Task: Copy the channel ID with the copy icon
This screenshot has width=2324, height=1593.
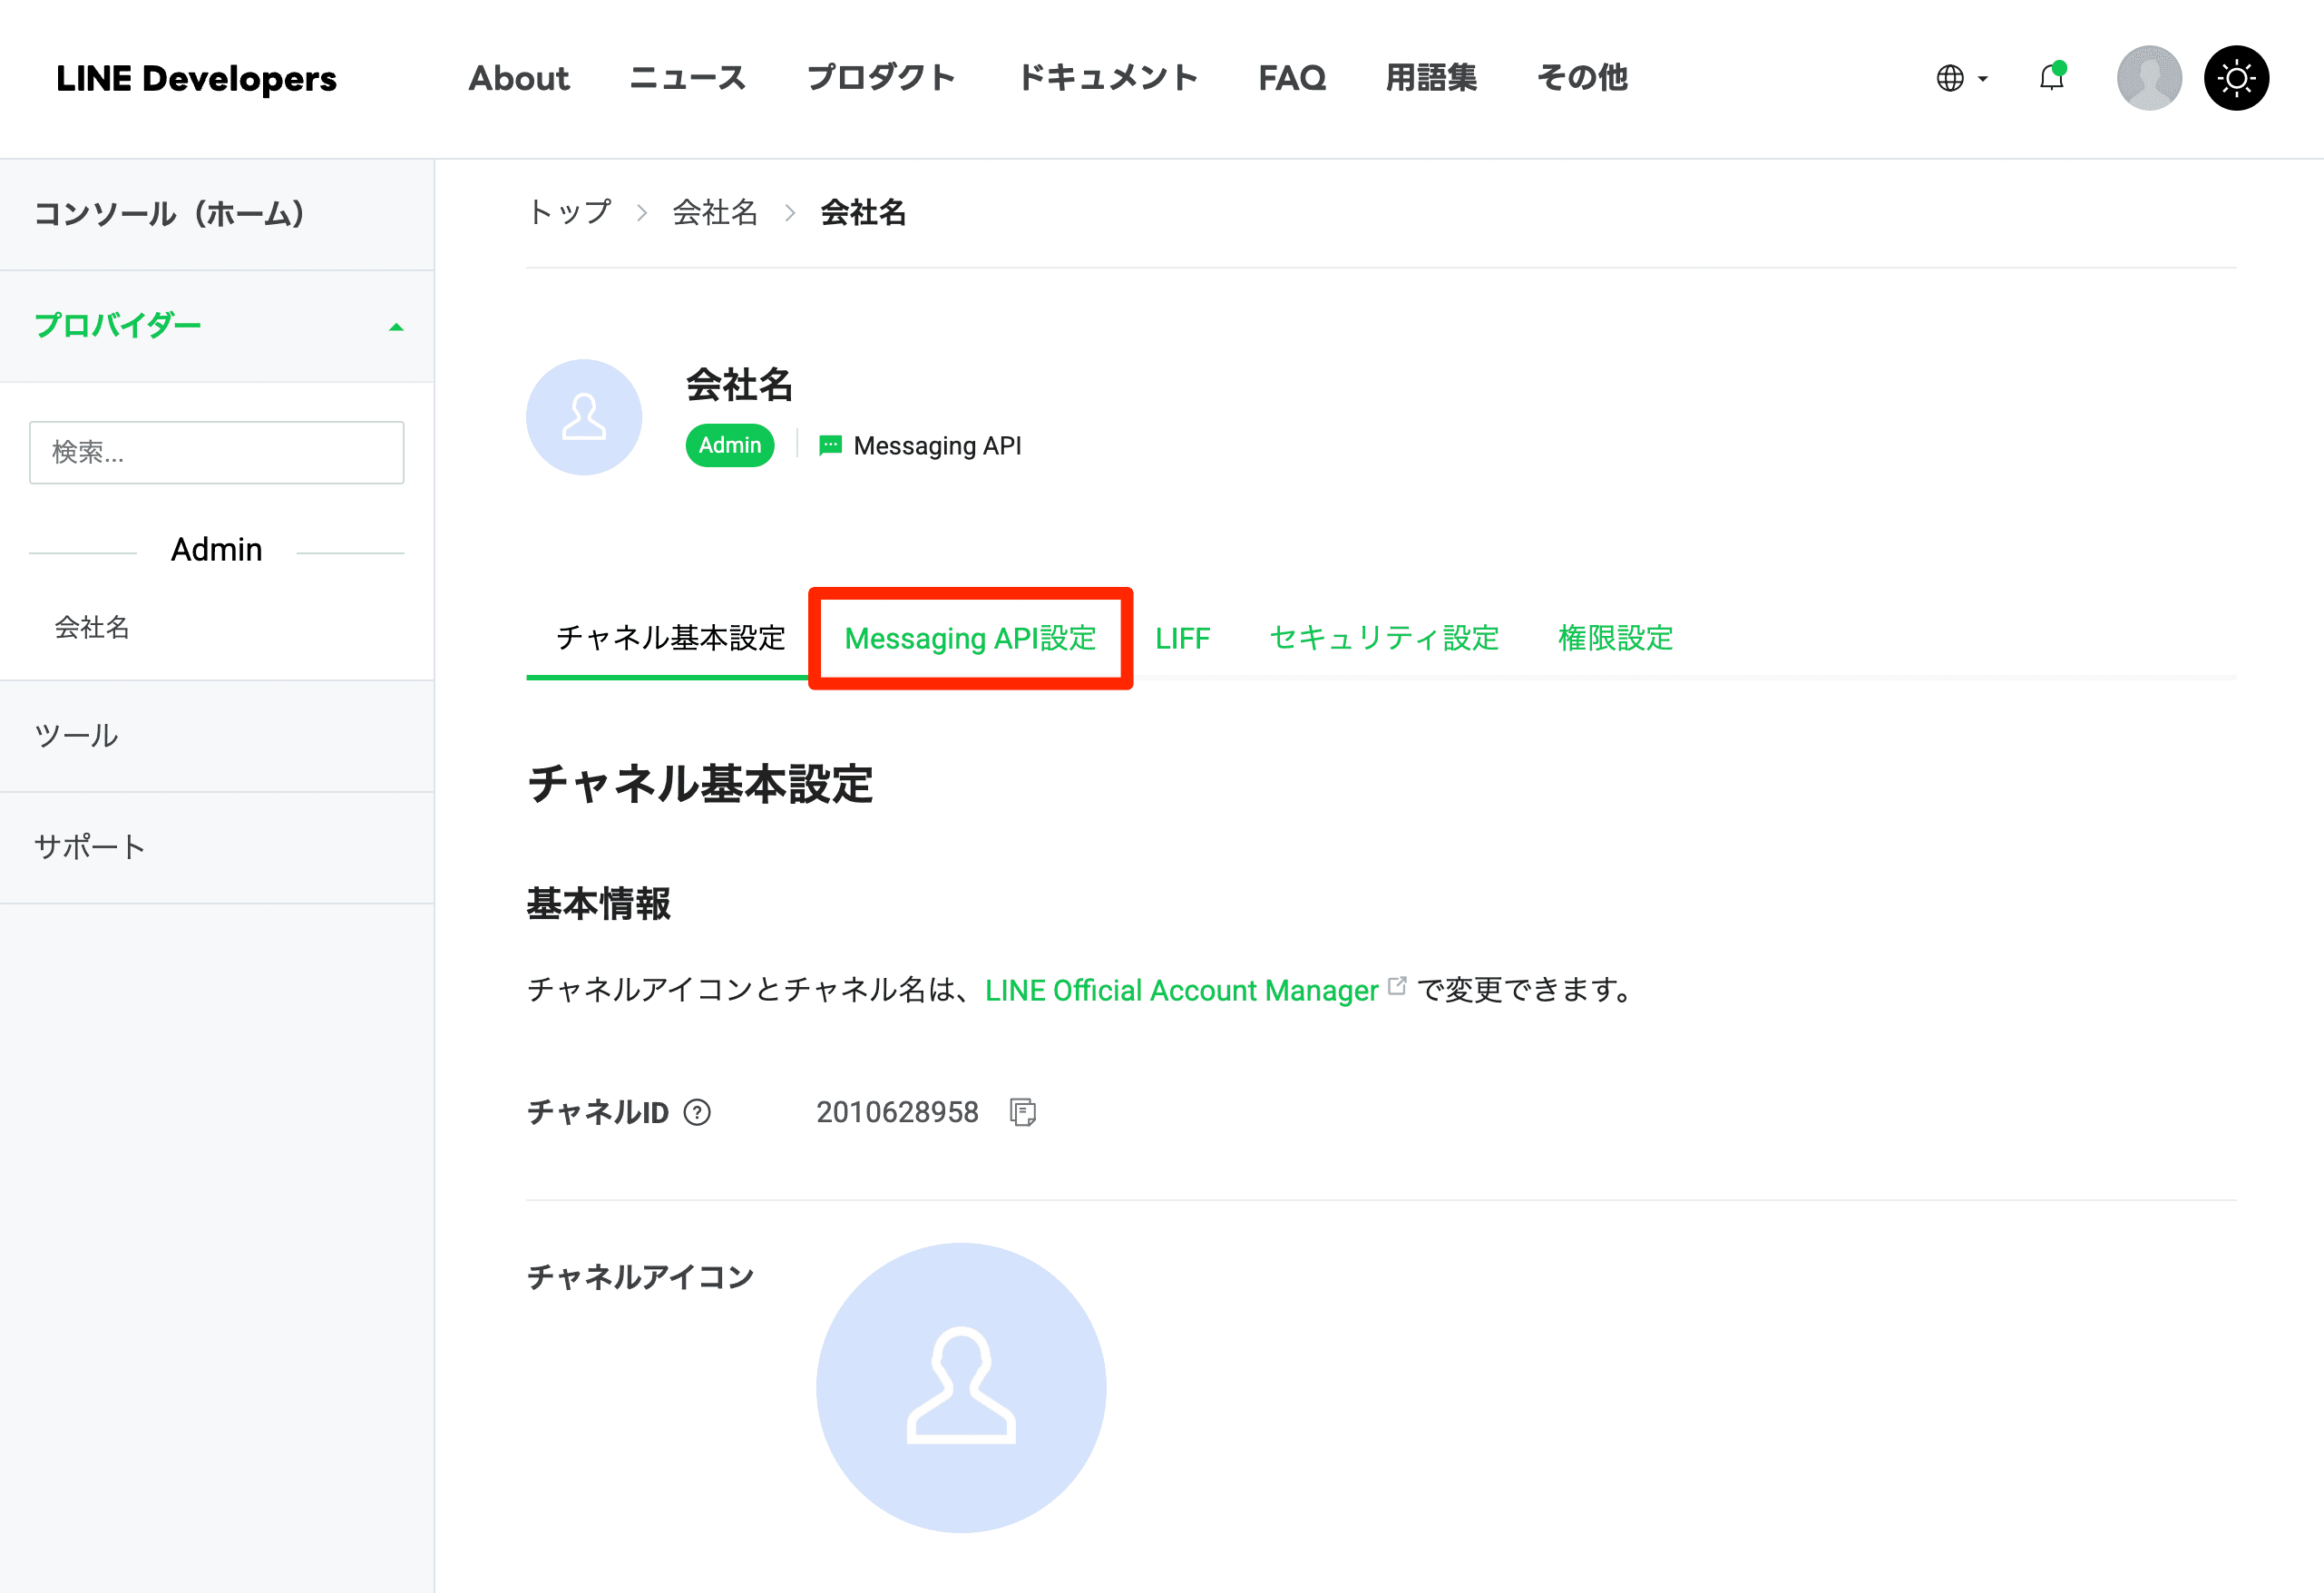Action: tap(1022, 1112)
